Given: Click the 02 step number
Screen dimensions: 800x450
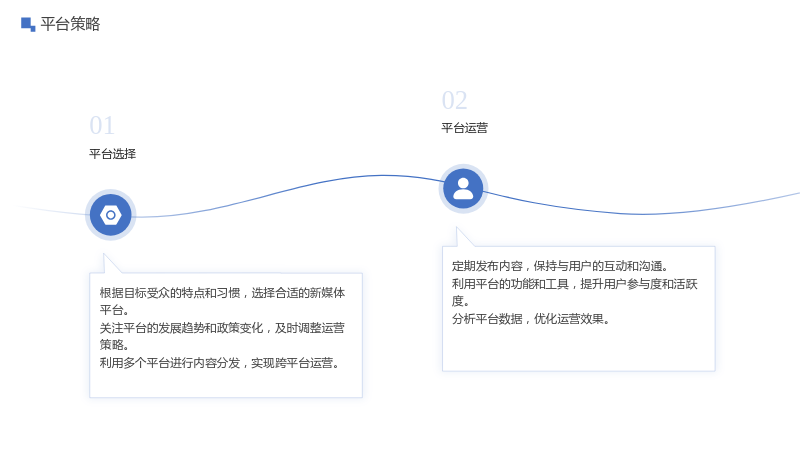Looking at the screenshot, I should click(x=454, y=100).
